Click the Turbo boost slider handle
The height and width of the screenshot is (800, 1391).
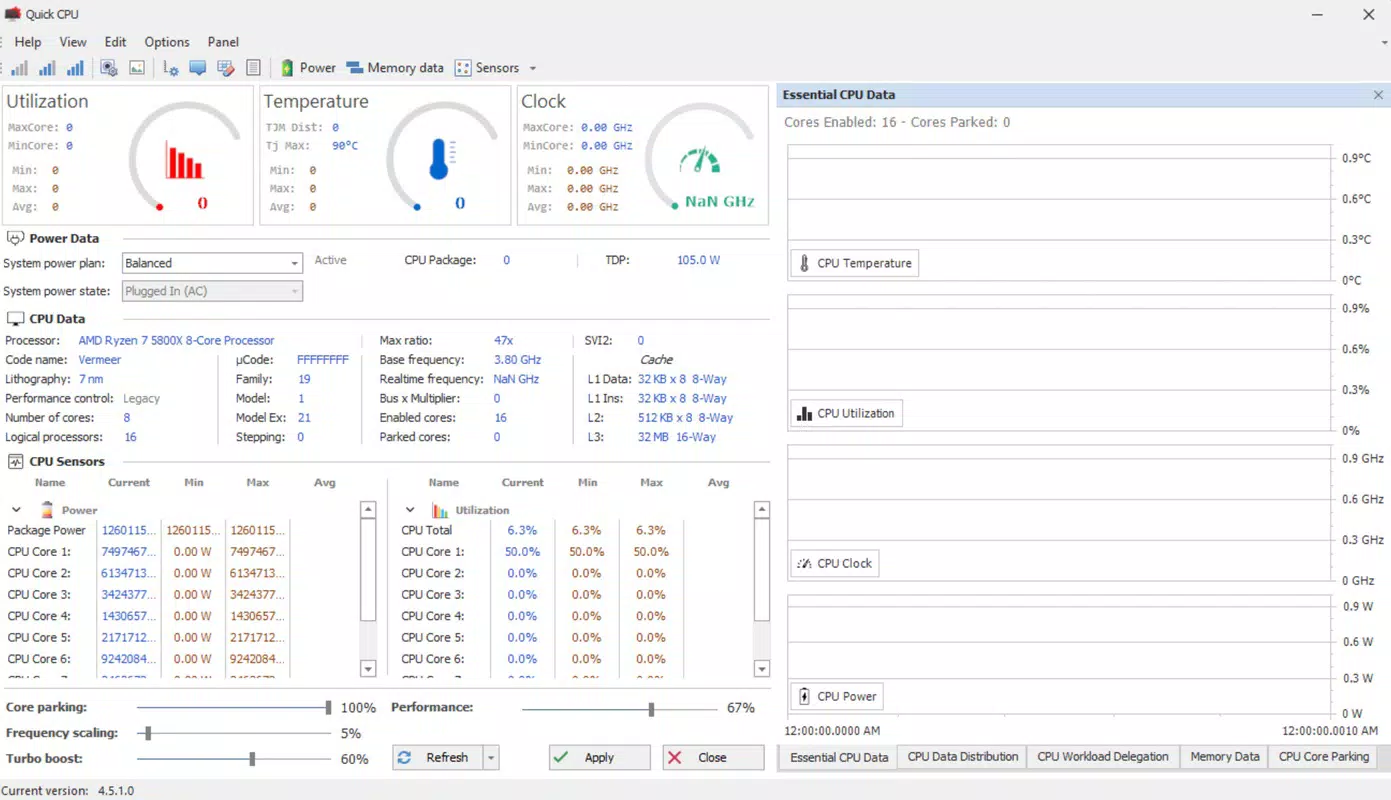tap(252, 759)
